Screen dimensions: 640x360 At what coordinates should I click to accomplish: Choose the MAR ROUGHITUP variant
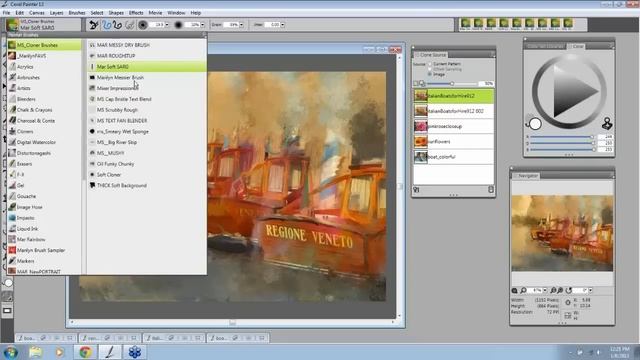147,56
